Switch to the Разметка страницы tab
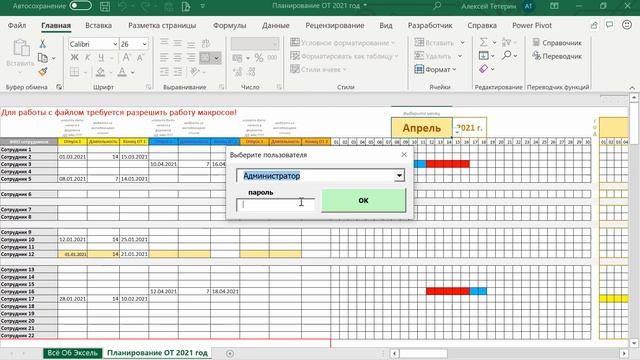 point(162,25)
